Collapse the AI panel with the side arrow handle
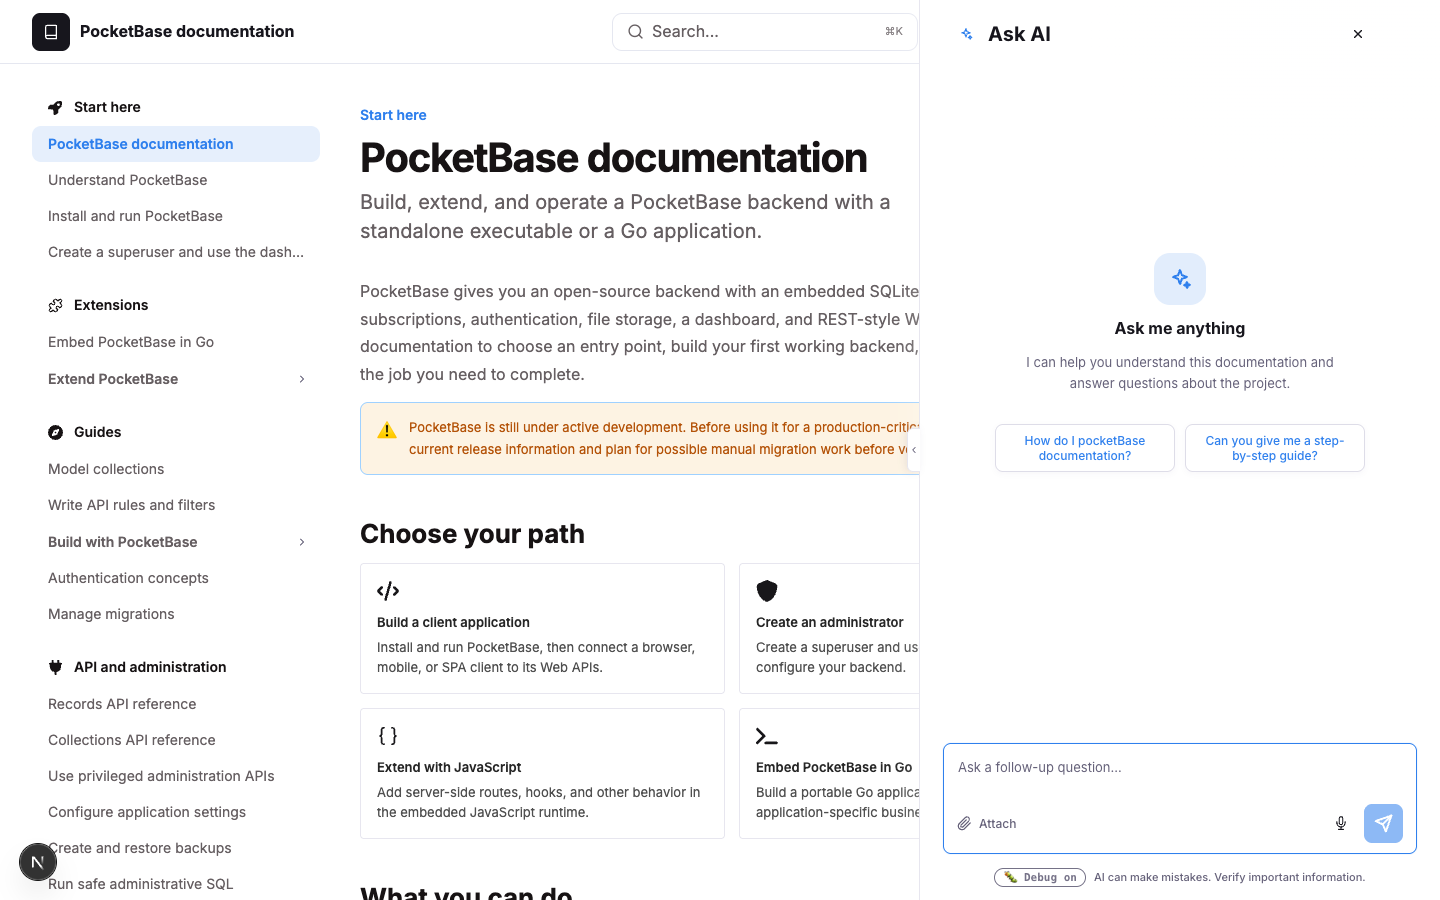 pos(914,450)
